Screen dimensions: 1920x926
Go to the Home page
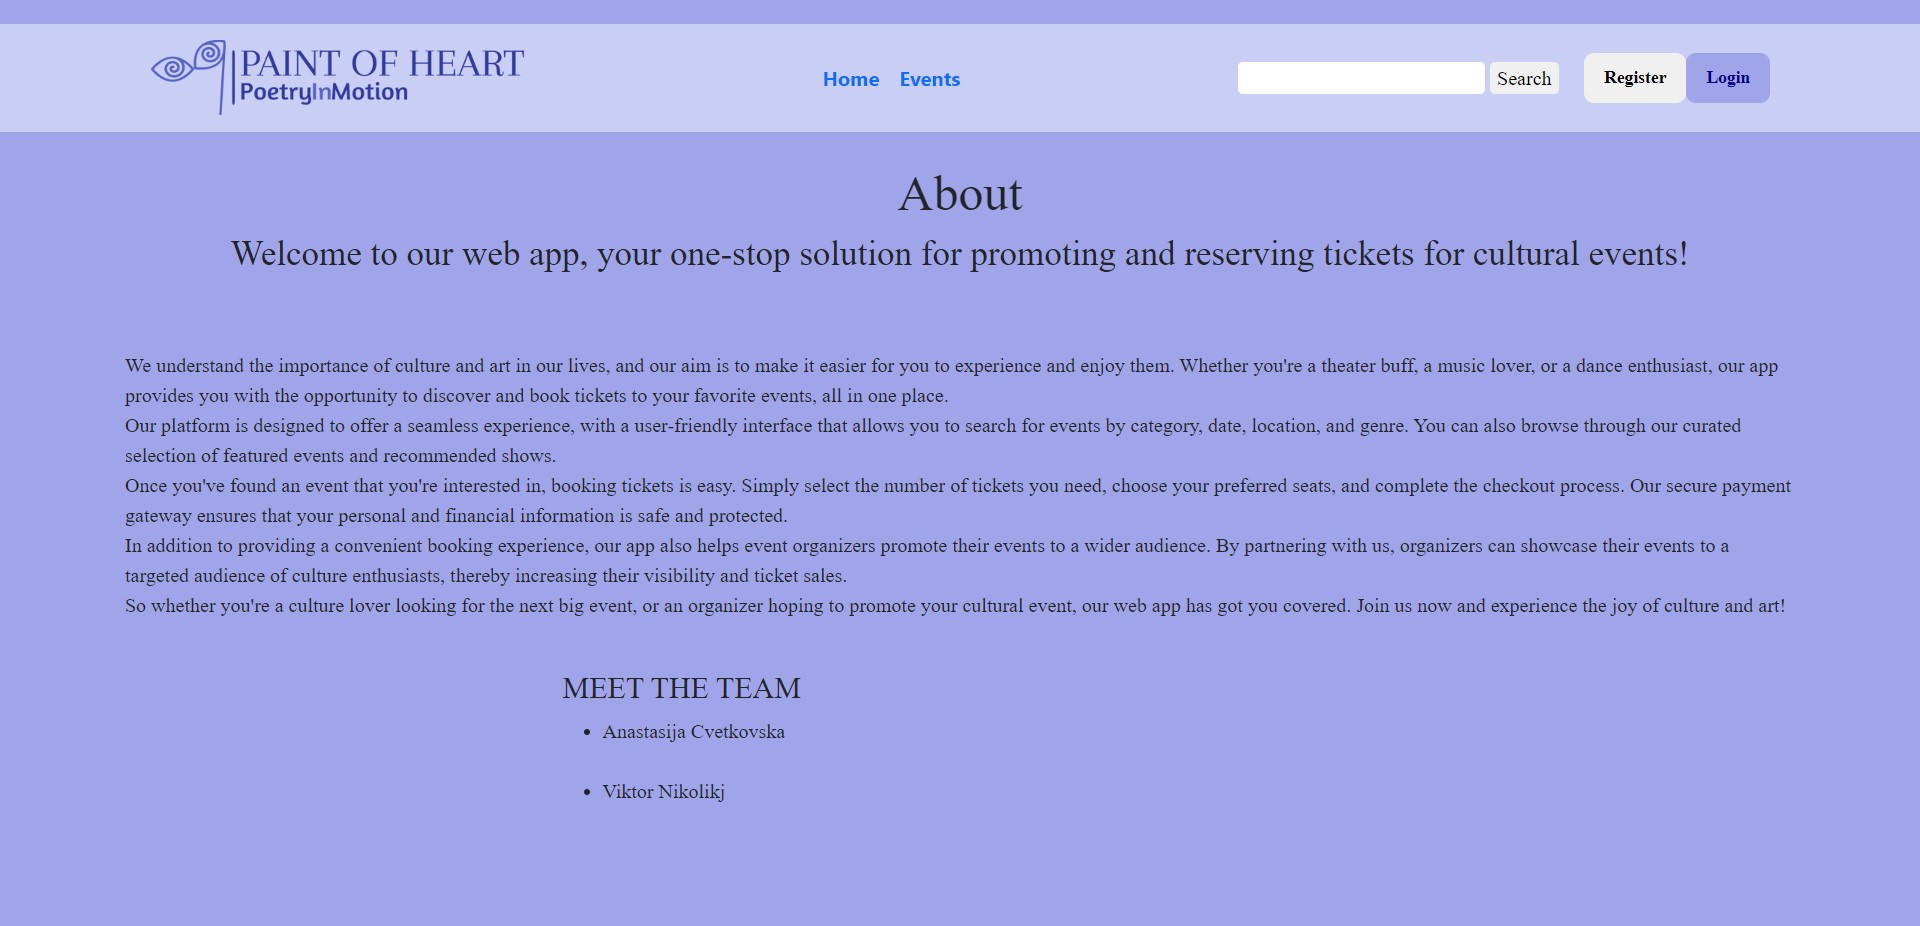(x=850, y=79)
